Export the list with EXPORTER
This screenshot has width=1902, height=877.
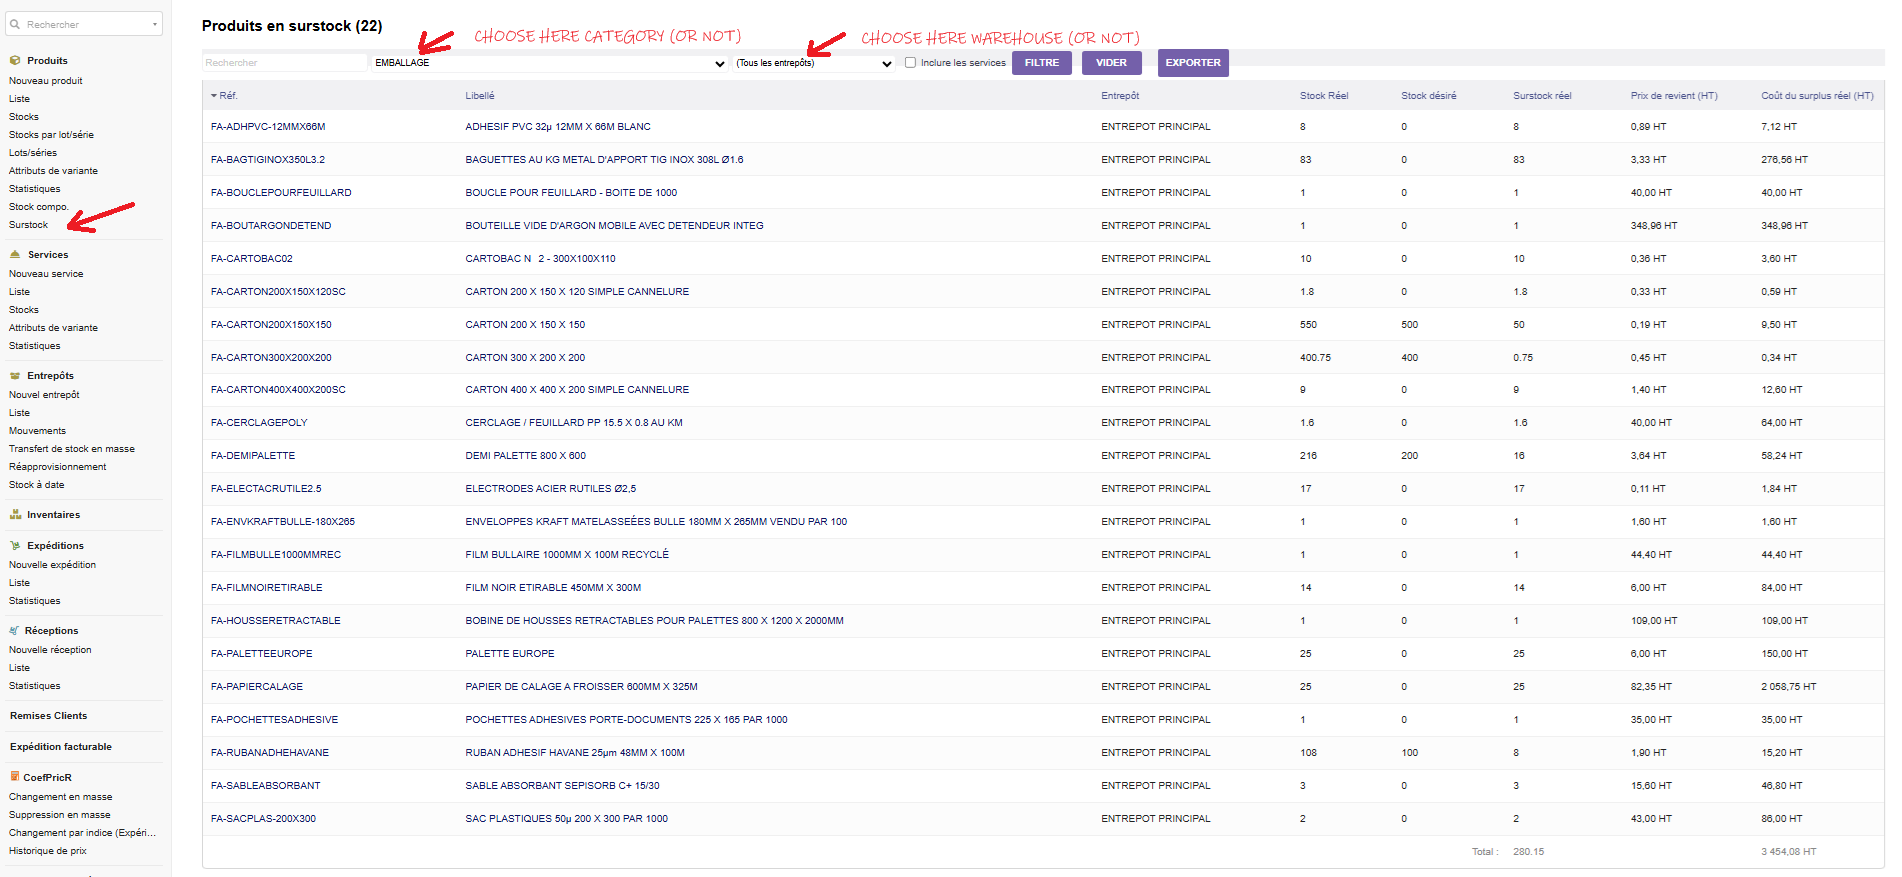[x=1193, y=63]
